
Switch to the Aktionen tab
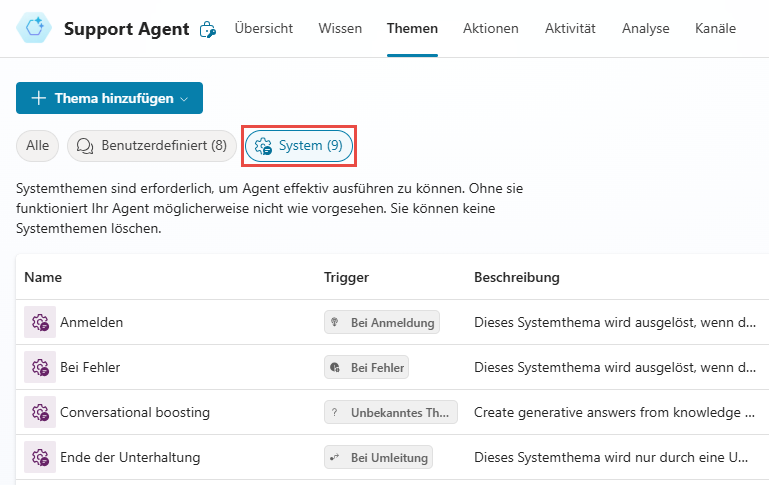(490, 28)
